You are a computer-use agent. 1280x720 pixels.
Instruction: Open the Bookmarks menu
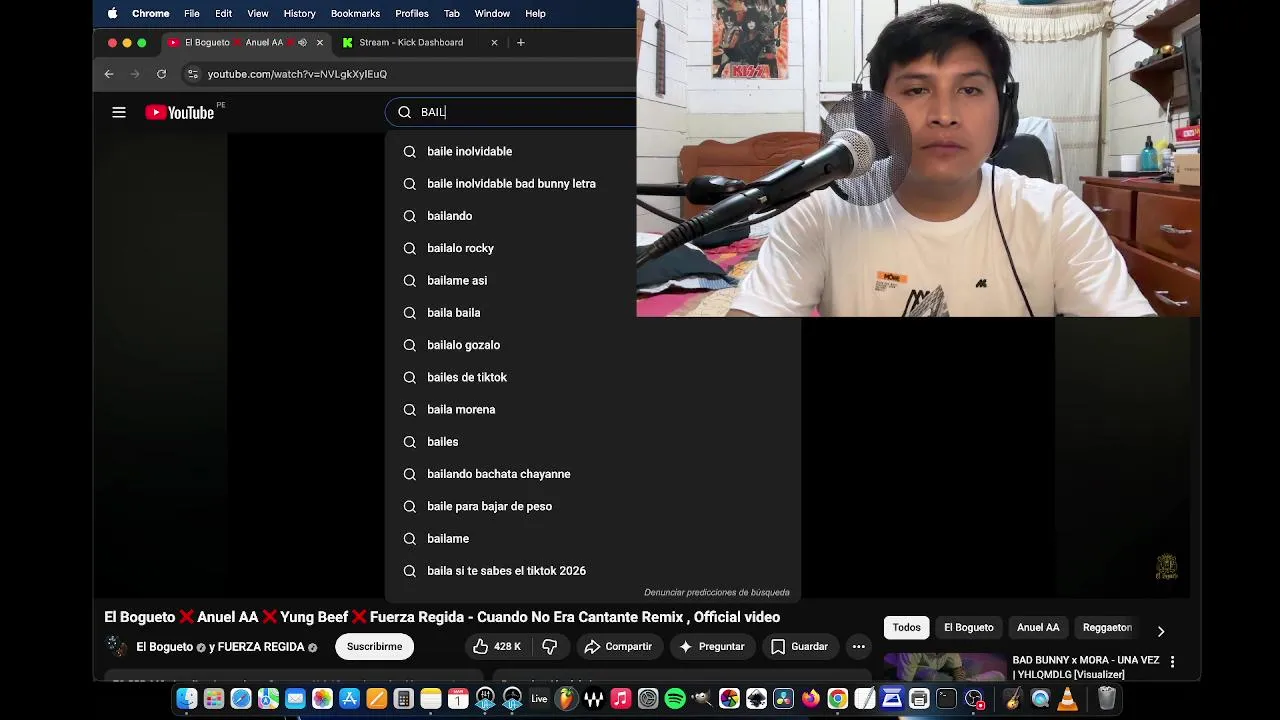click(355, 13)
